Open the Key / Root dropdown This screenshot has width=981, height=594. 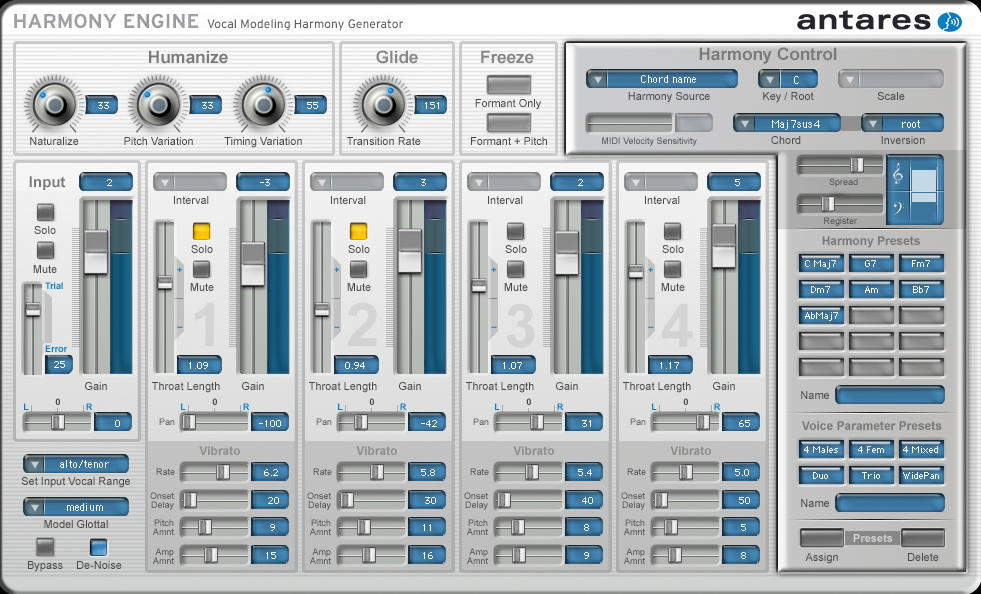[x=788, y=79]
